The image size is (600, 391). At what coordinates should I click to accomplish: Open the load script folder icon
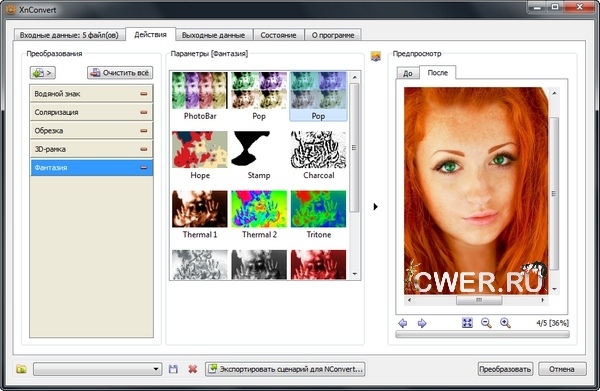[21, 369]
